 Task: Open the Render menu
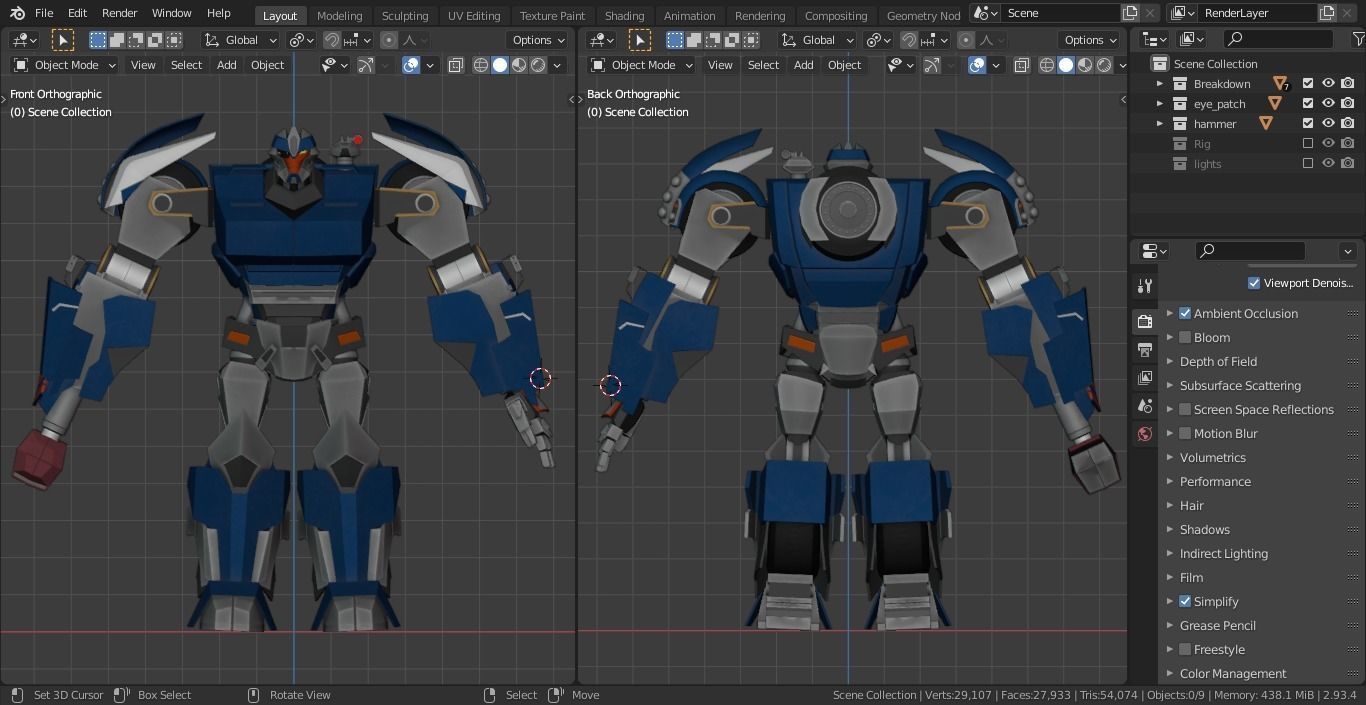[119, 13]
